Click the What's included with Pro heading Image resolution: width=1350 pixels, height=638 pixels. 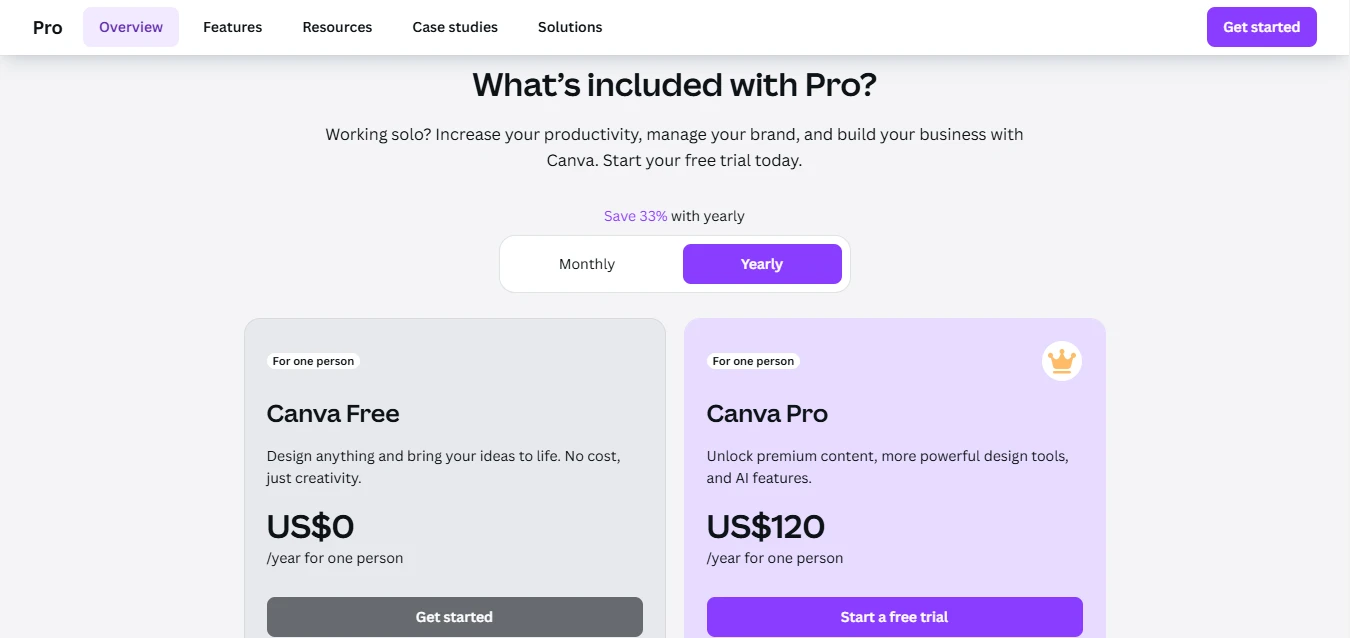pyautogui.click(x=675, y=85)
